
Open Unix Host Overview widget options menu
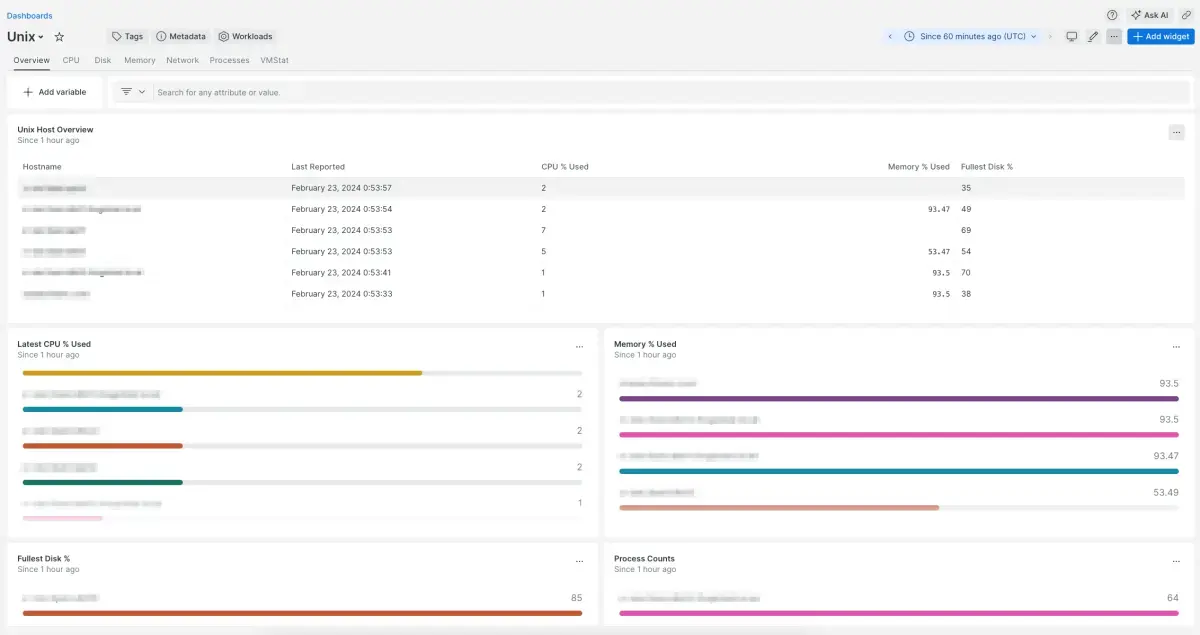1176,132
